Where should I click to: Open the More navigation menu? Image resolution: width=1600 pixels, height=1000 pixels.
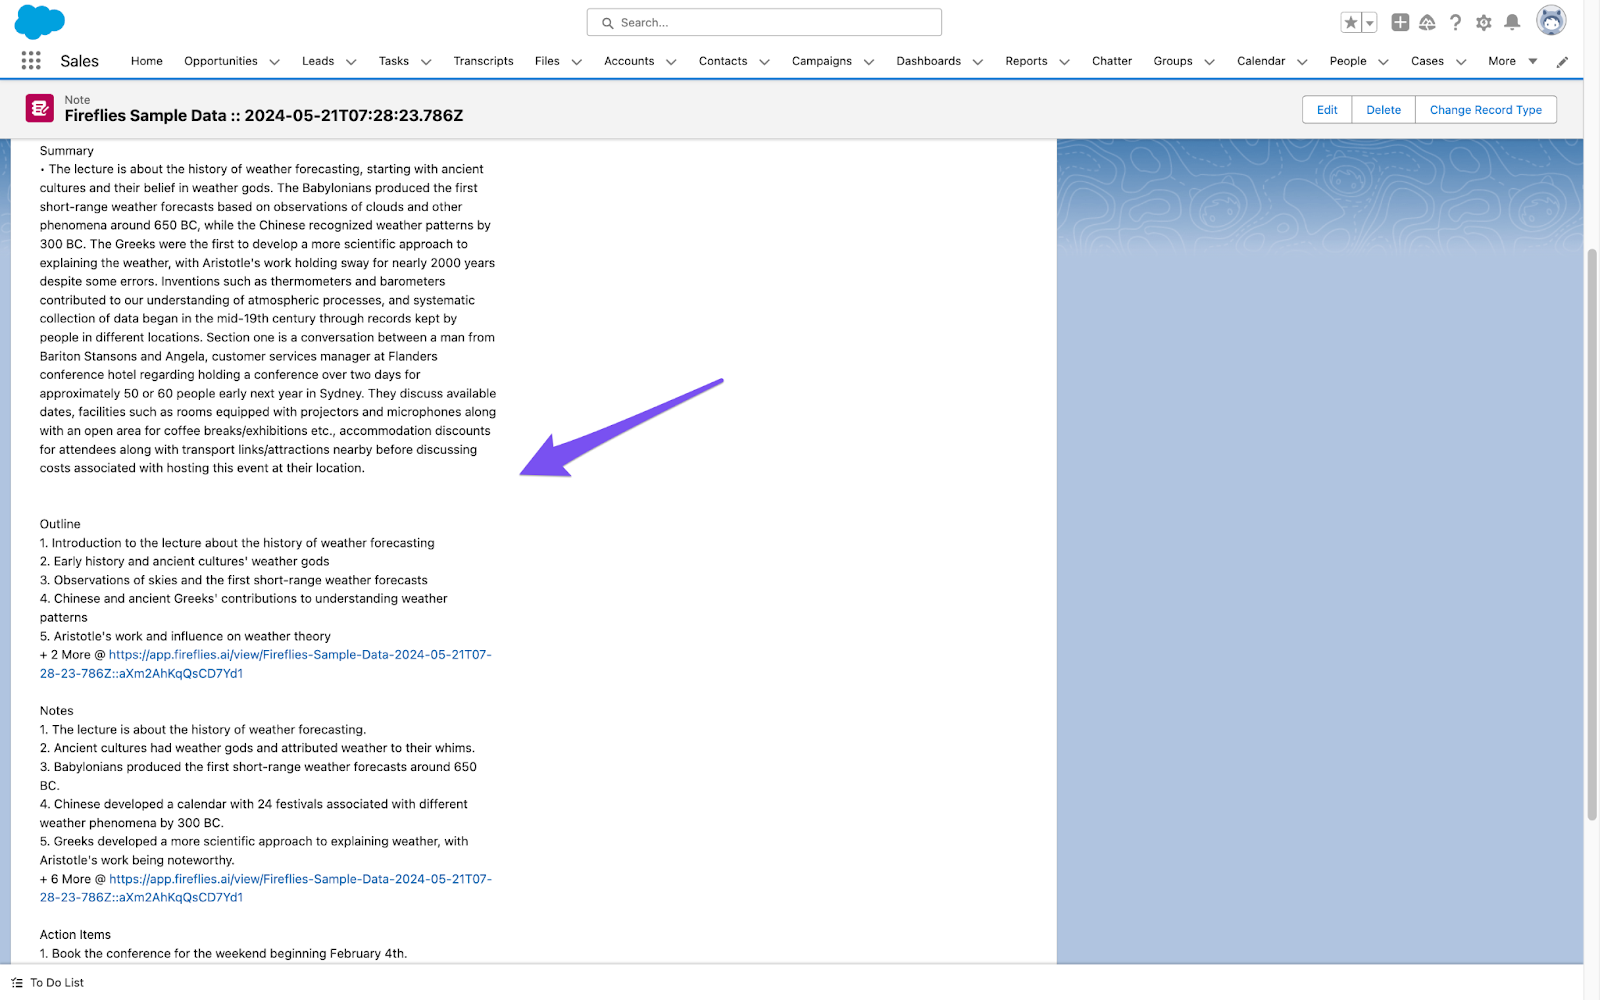point(1512,61)
